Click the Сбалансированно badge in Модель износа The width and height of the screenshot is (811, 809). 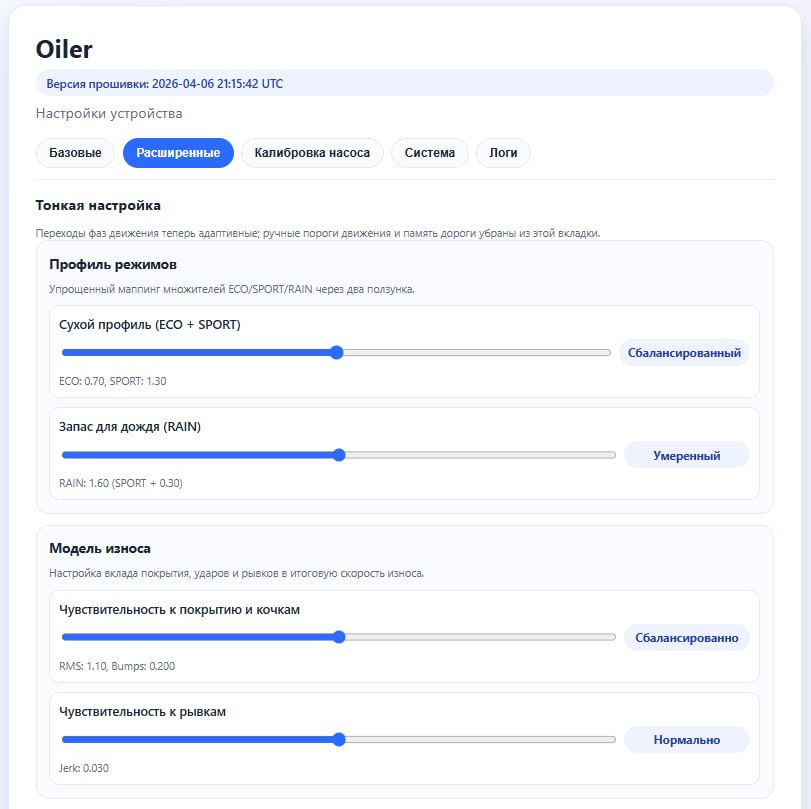(x=686, y=637)
